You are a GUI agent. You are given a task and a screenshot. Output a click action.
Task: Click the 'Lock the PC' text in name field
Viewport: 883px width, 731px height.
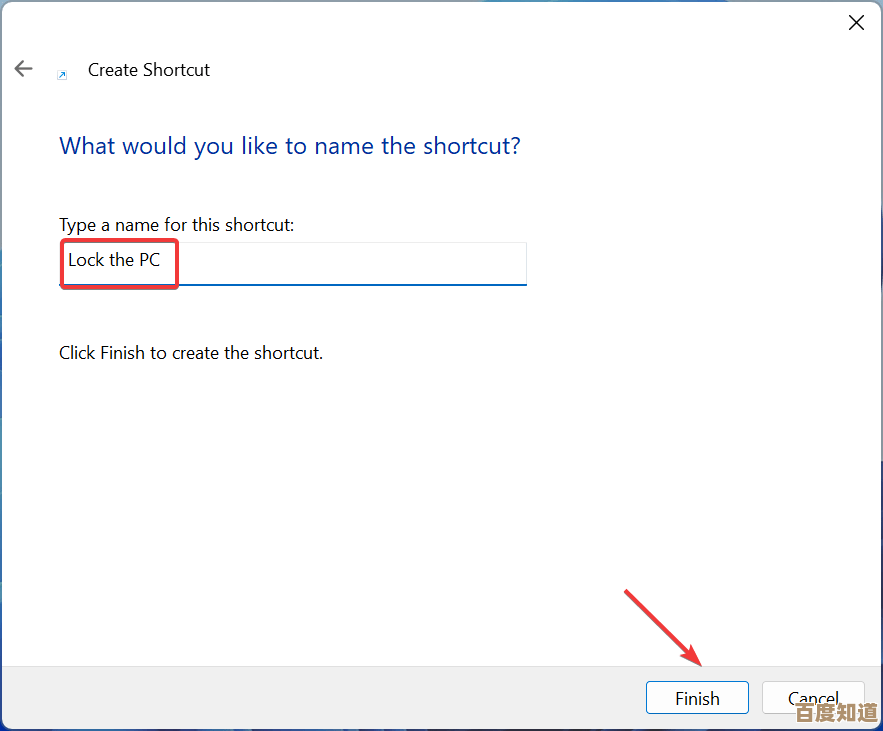pyautogui.click(x=114, y=260)
